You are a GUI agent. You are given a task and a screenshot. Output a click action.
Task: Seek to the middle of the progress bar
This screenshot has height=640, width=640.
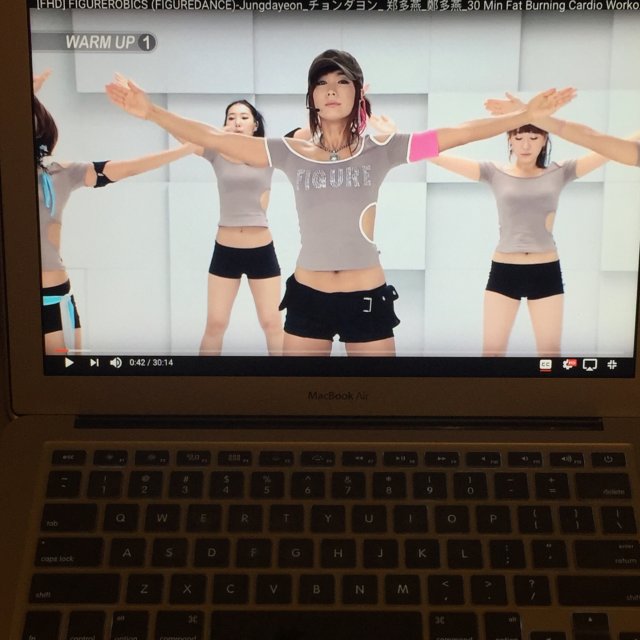[340, 353]
